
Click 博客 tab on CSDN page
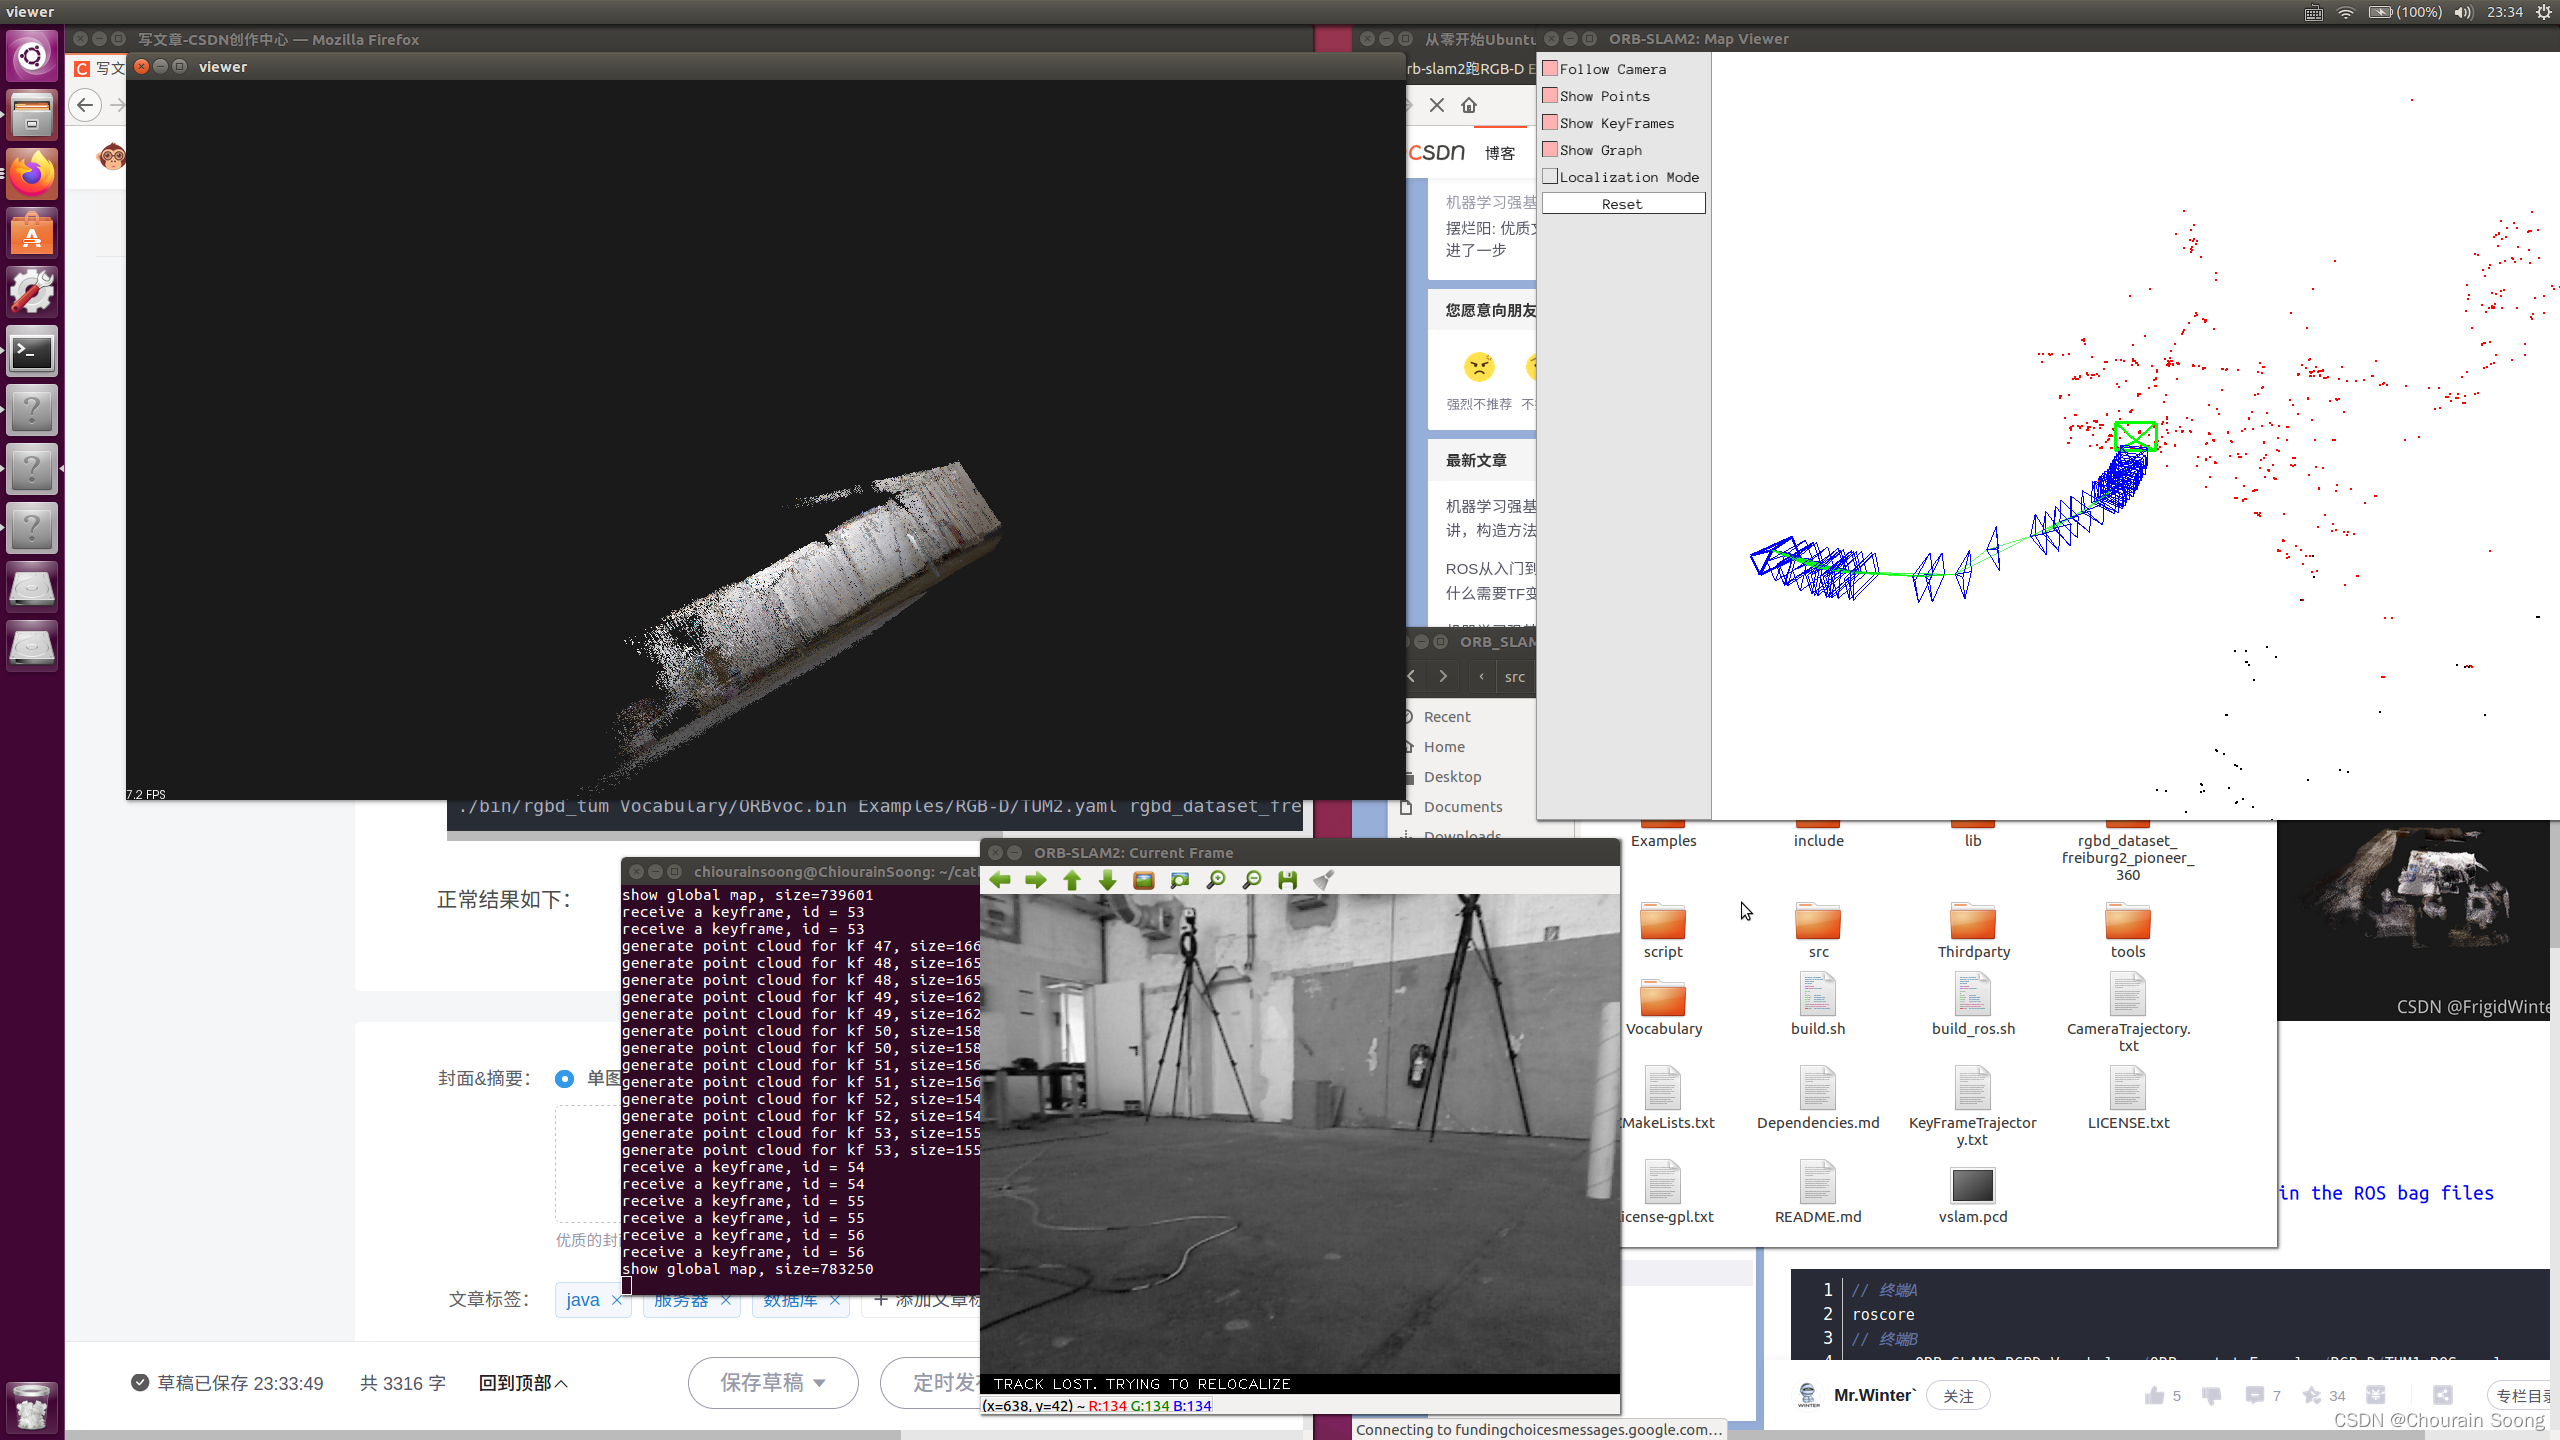pos(1499,153)
